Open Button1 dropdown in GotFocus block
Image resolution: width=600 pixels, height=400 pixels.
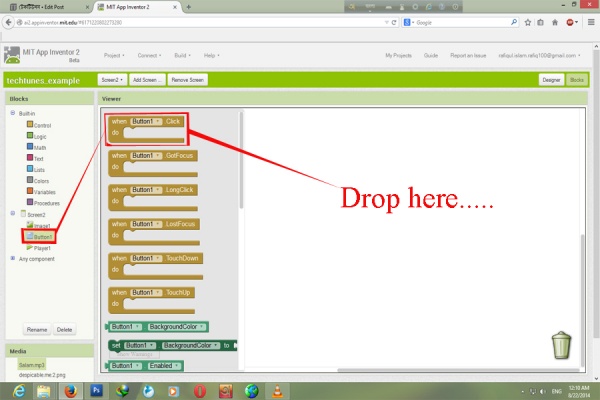pyautogui.click(x=146, y=155)
